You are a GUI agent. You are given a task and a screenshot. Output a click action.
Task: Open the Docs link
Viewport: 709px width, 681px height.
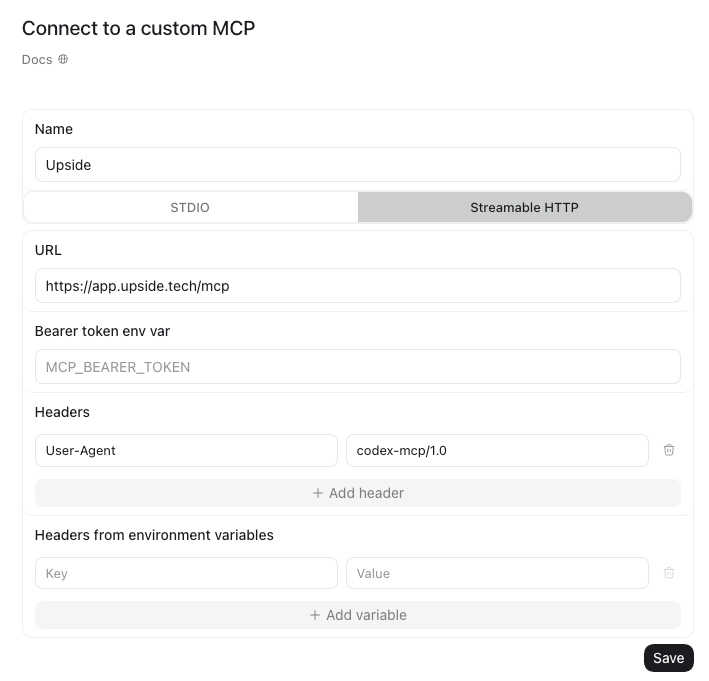pos(37,60)
